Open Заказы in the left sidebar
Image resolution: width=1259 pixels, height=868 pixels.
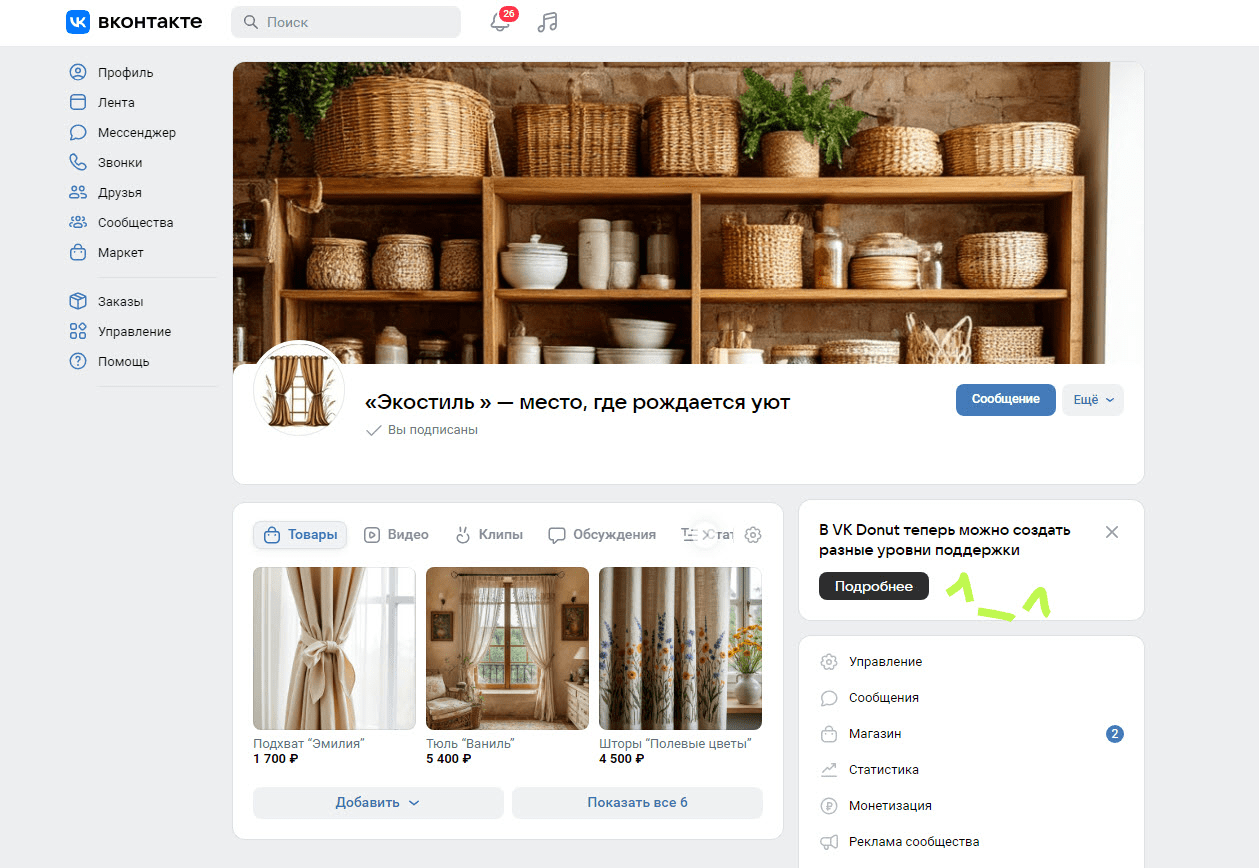point(120,302)
